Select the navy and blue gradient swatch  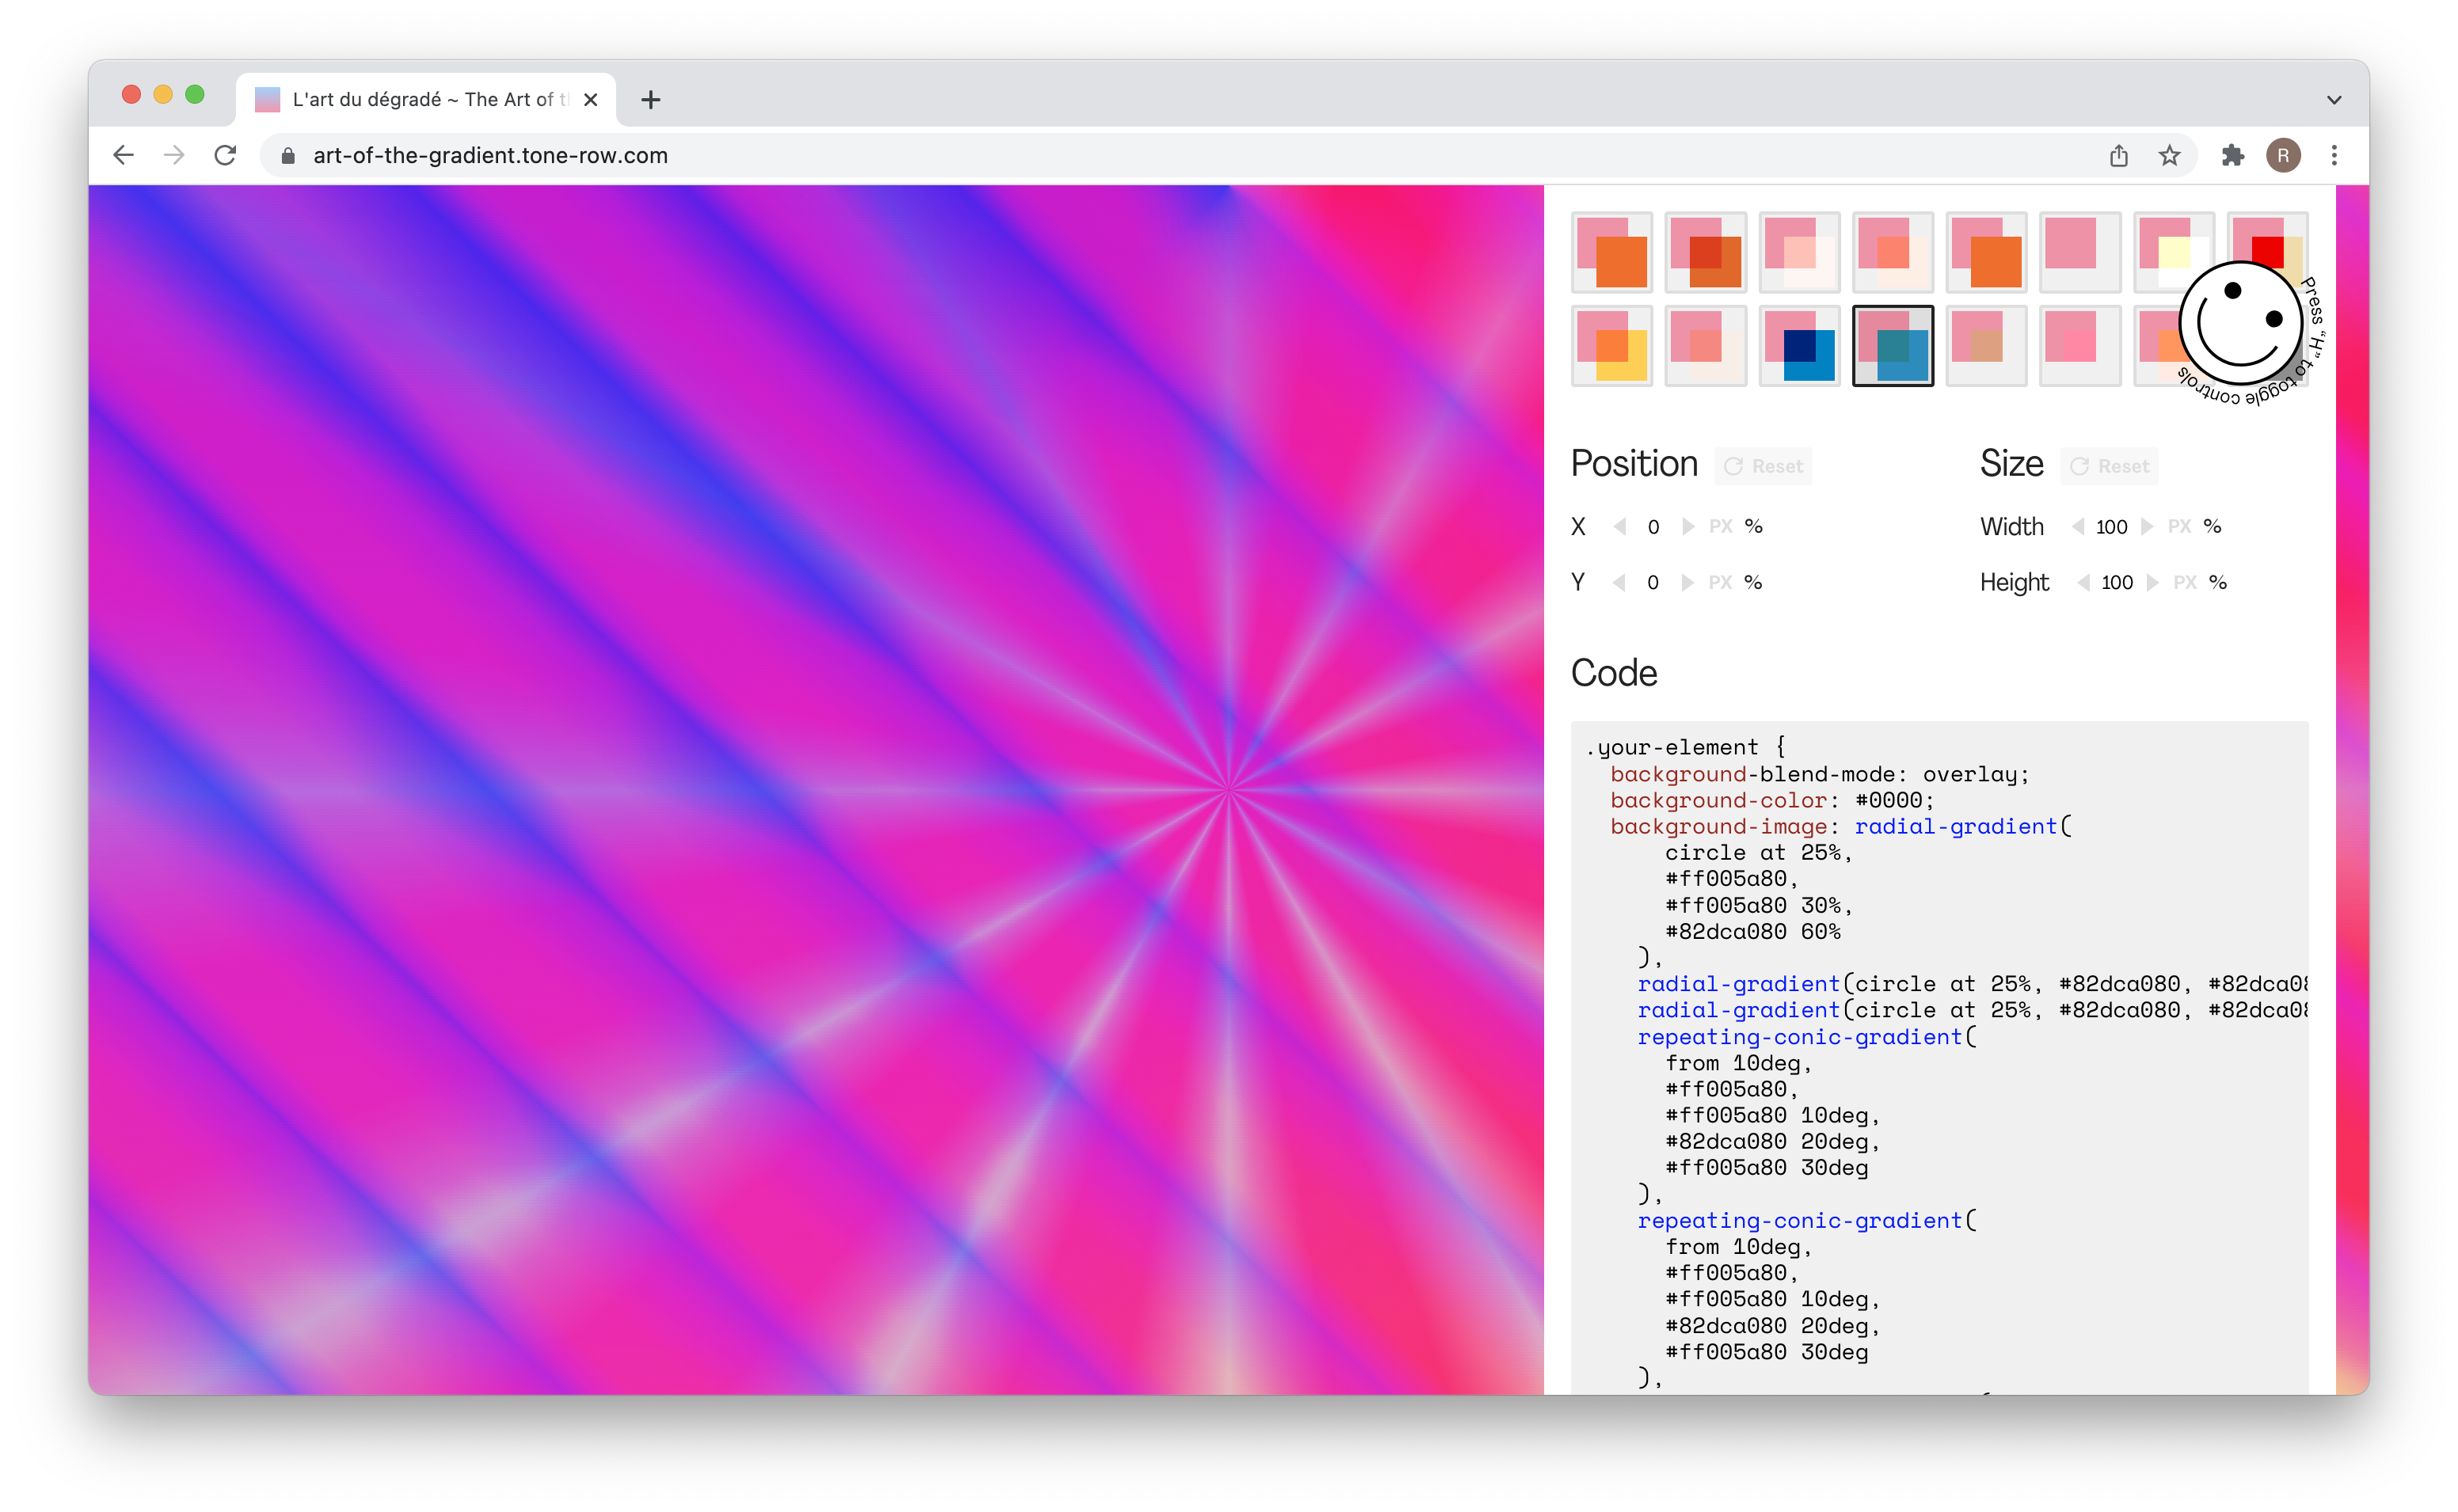(1799, 346)
